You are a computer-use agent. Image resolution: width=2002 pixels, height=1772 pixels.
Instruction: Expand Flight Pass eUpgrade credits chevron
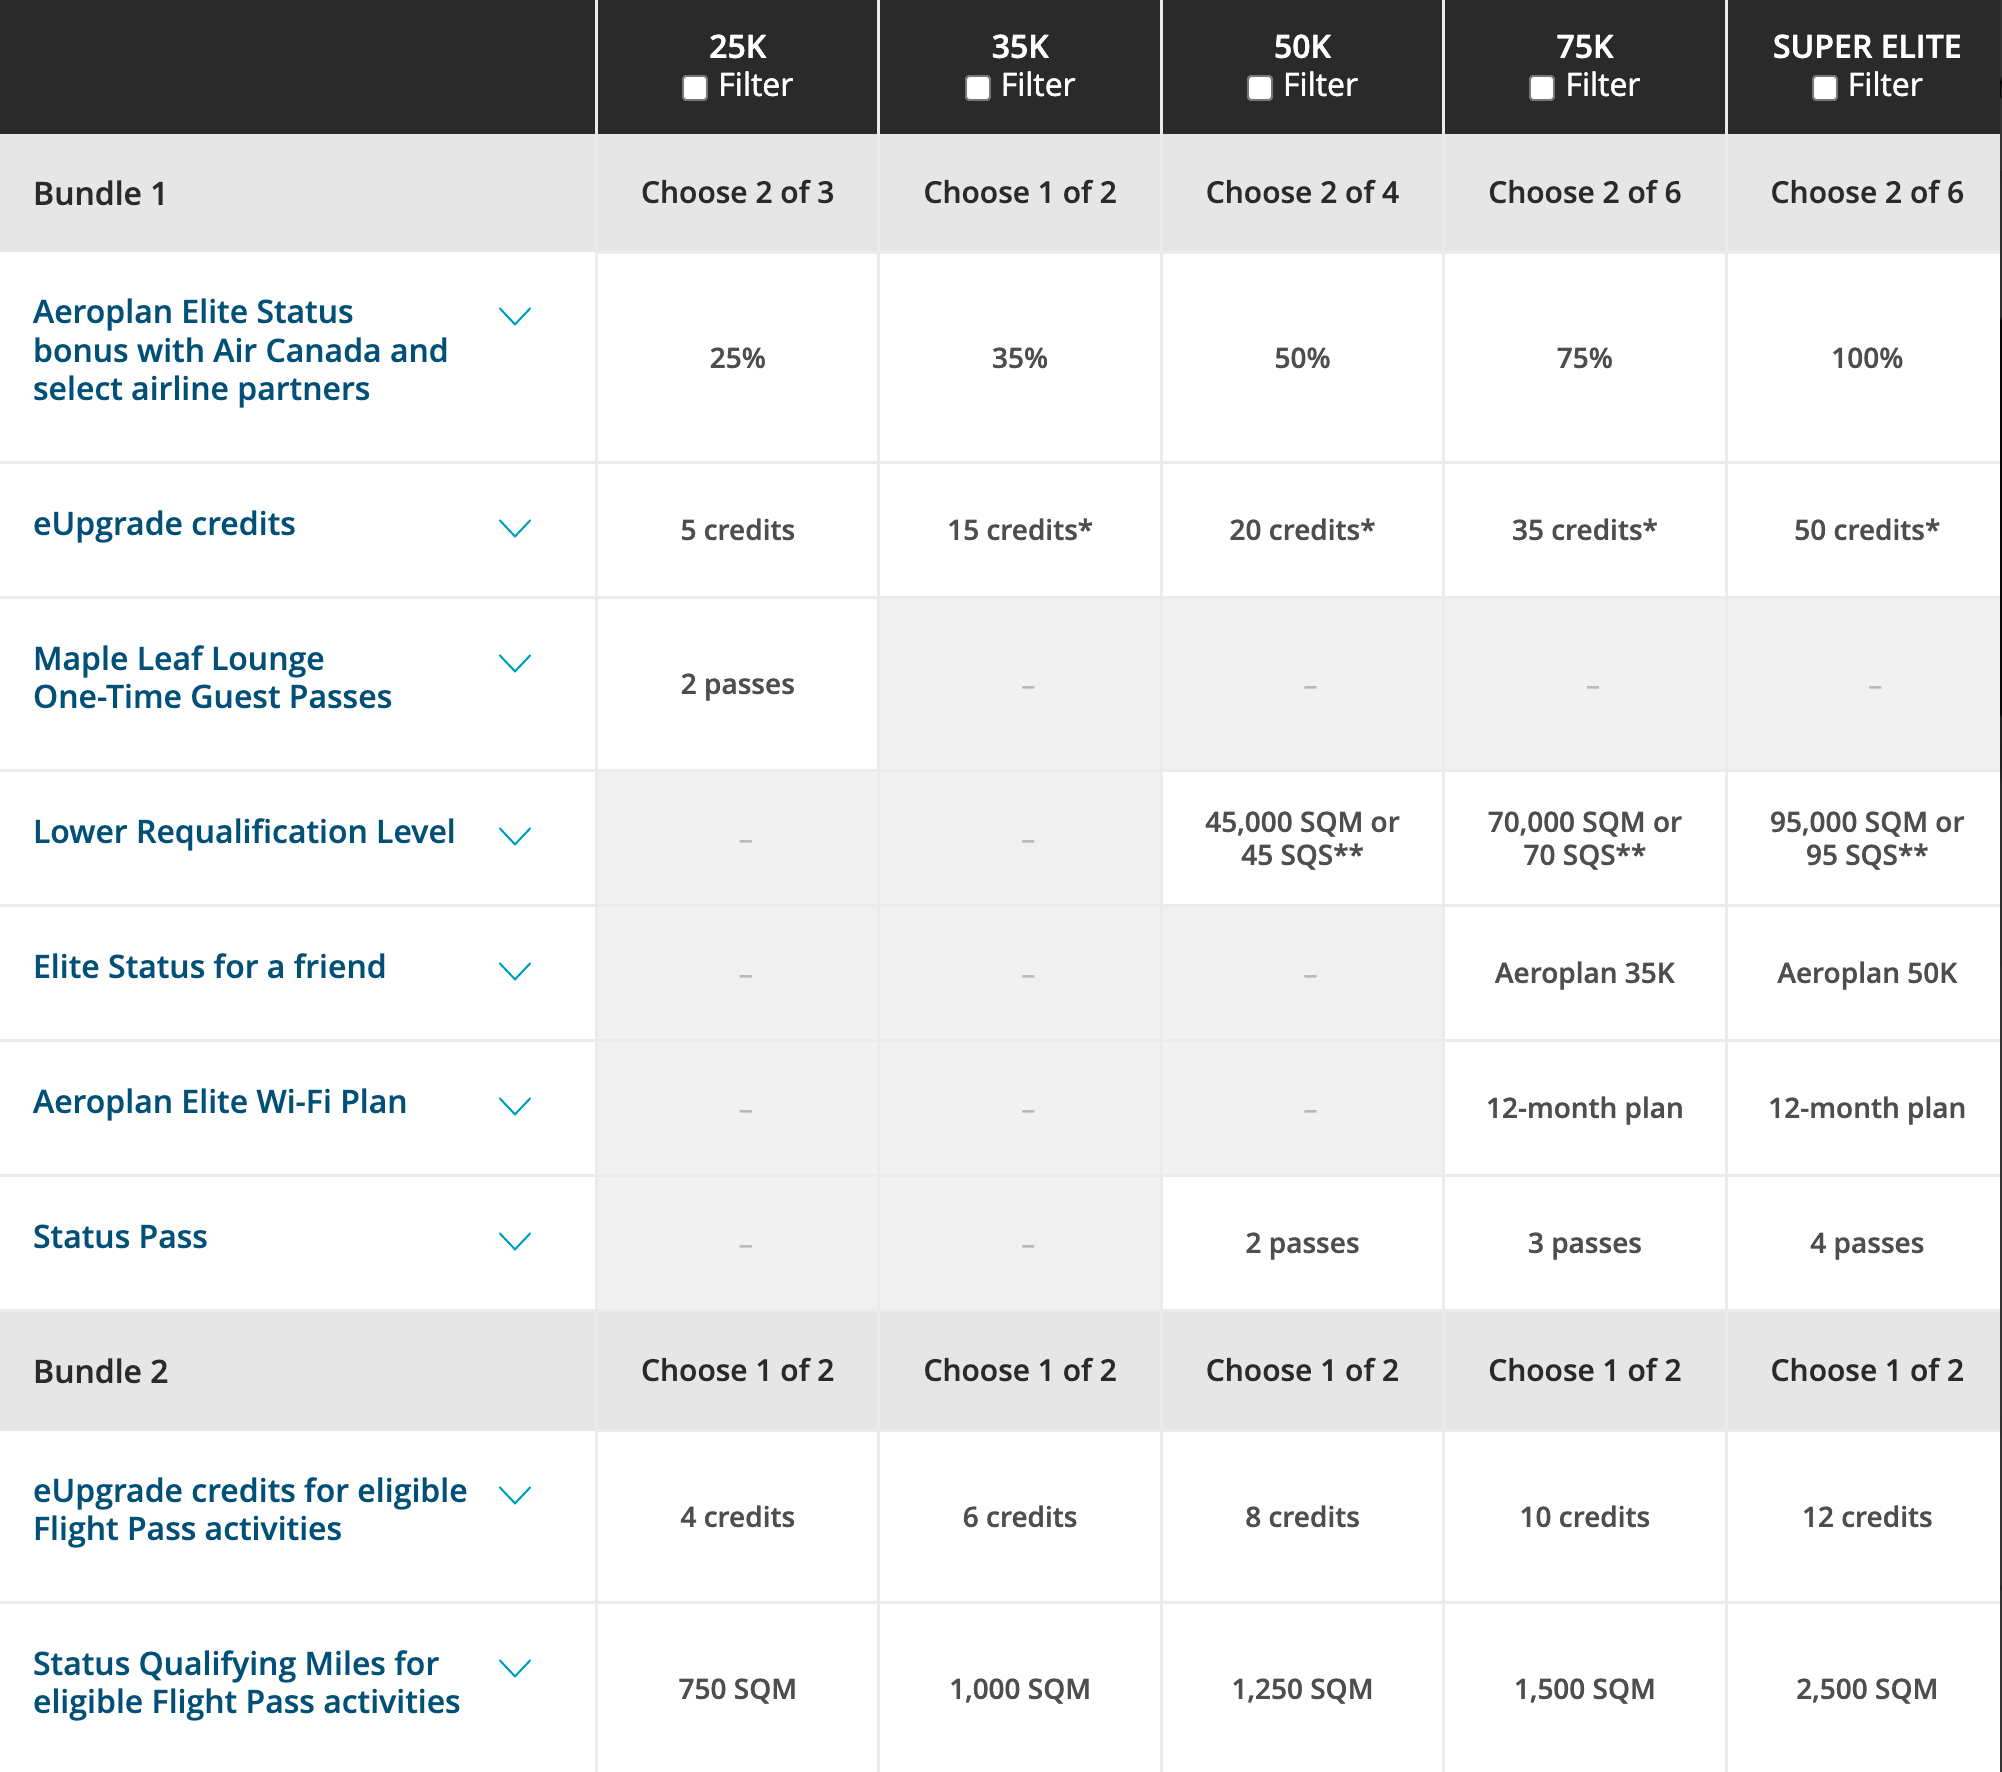click(515, 1495)
